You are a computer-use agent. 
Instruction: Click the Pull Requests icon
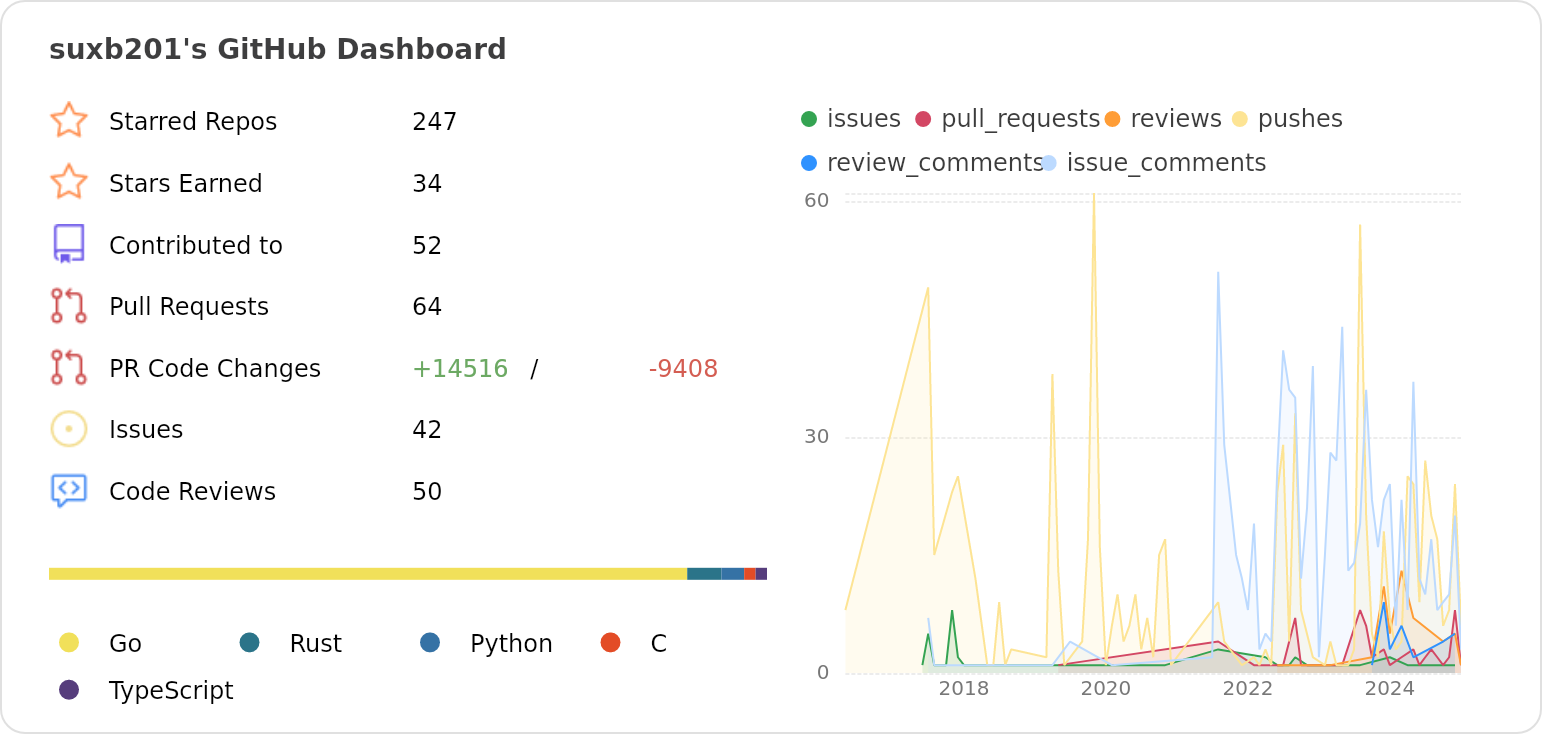tap(69, 306)
